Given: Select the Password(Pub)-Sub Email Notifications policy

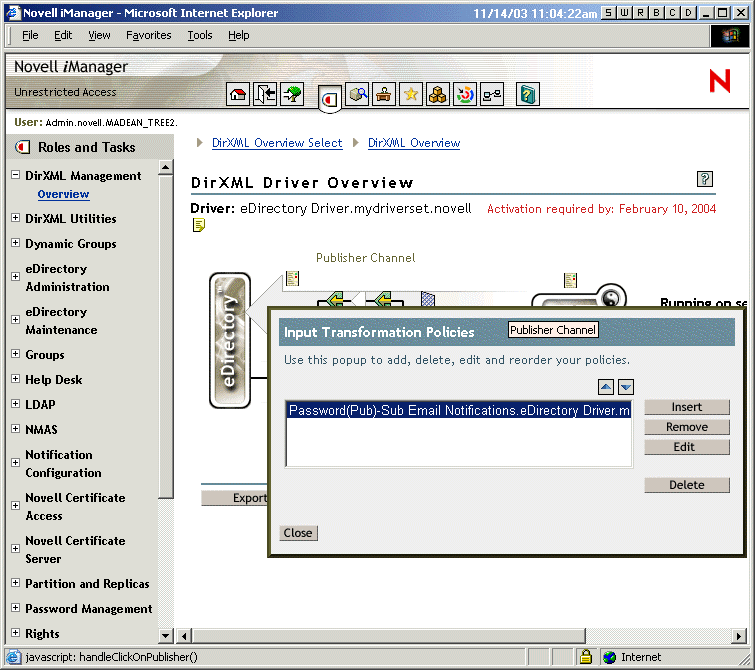Looking at the screenshot, I should pyautogui.click(x=458, y=410).
